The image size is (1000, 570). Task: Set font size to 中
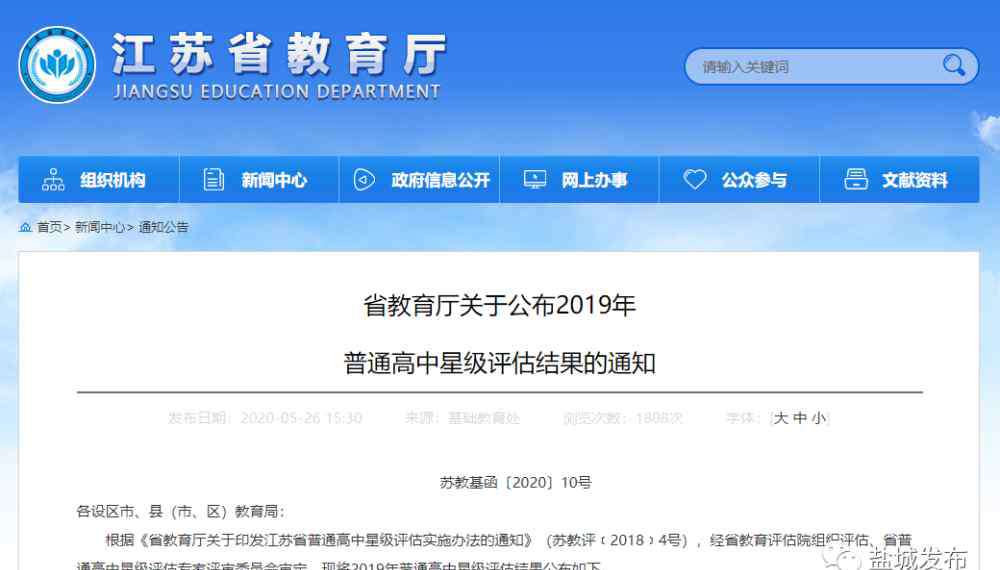click(800, 418)
